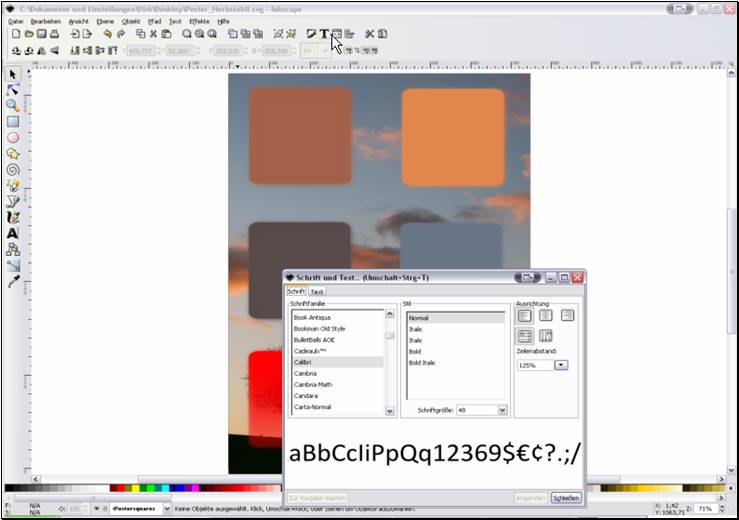739x520 pixels.
Task: Toggle left text alignment in dialog
Action: [525, 315]
